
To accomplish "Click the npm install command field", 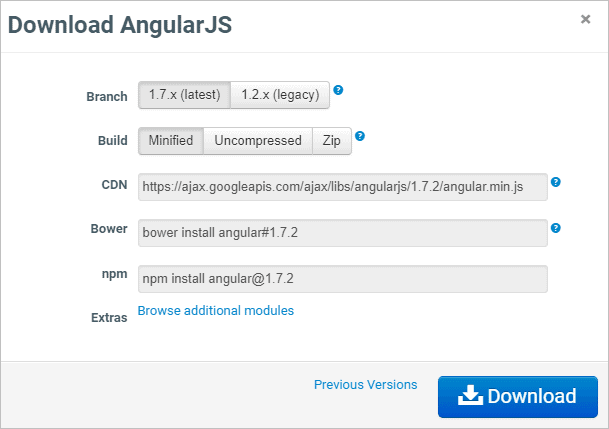I will (x=343, y=279).
